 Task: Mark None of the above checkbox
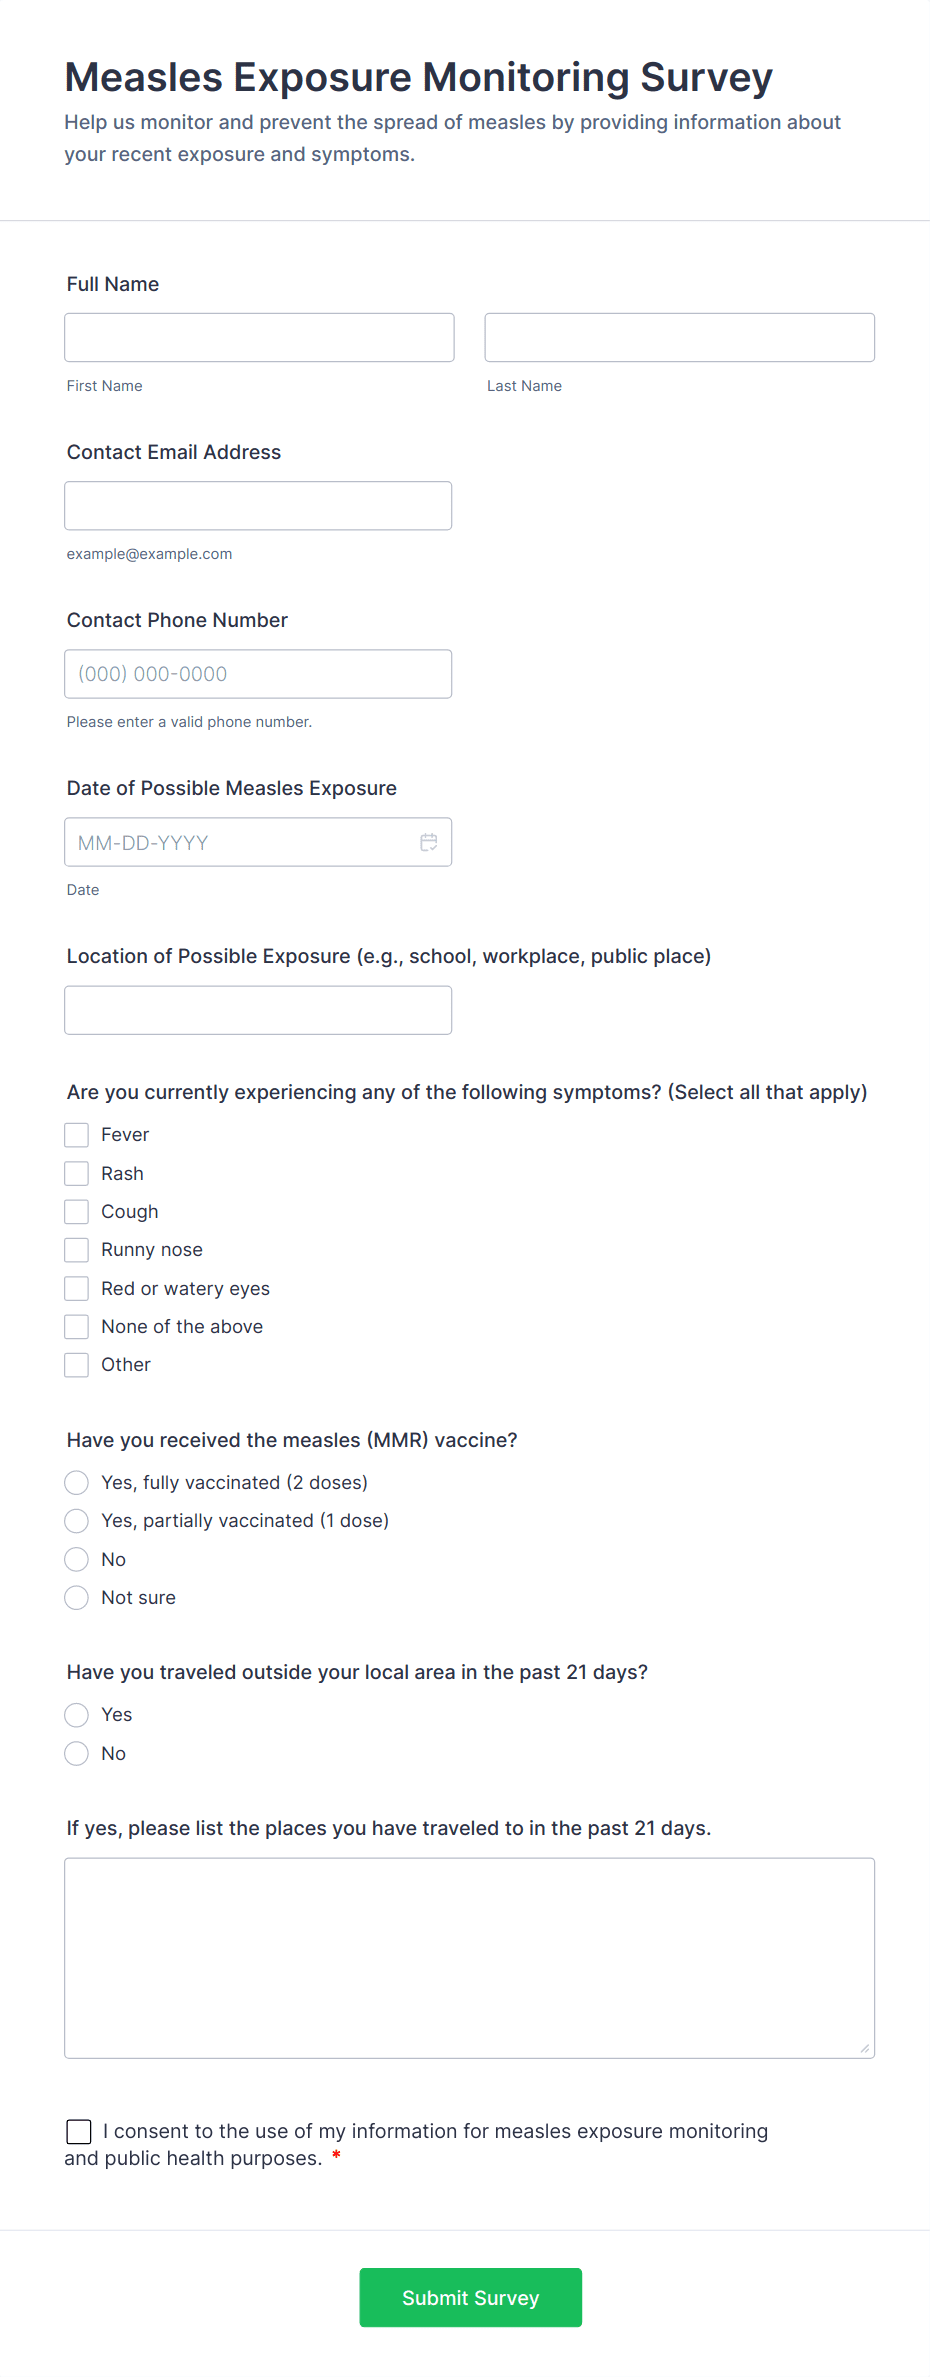click(x=76, y=1327)
